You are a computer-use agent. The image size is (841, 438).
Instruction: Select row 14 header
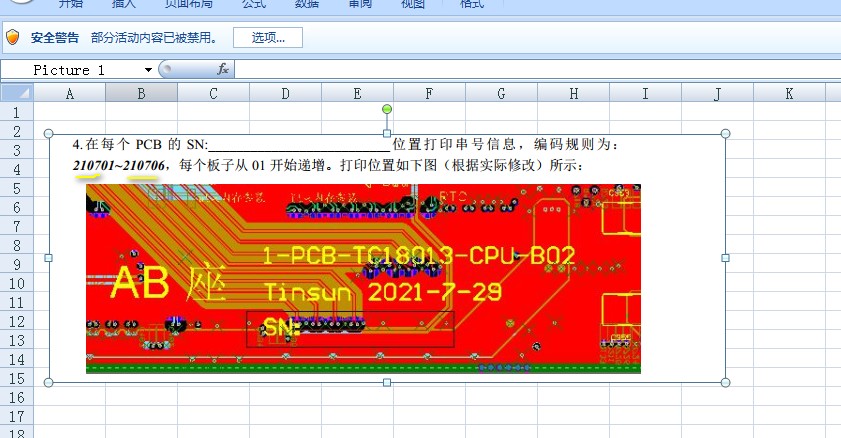point(17,360)
